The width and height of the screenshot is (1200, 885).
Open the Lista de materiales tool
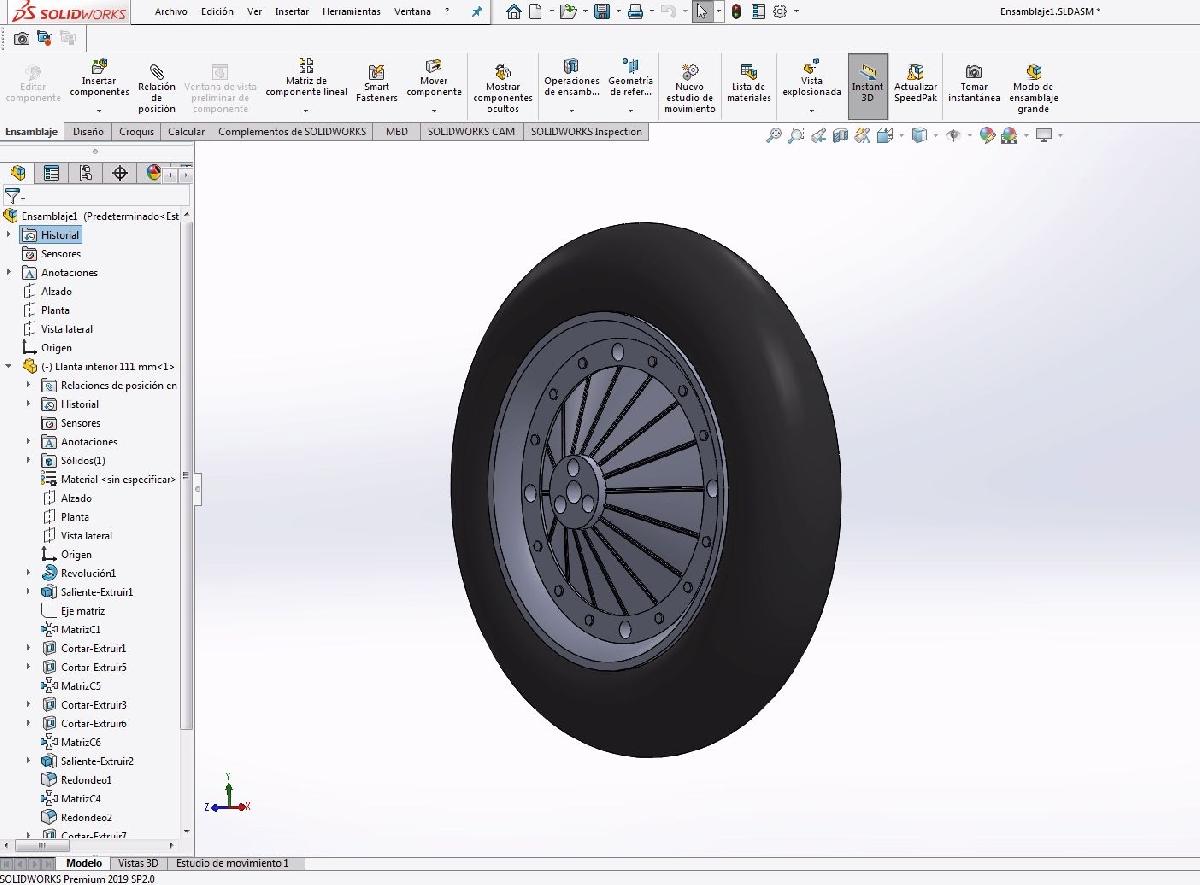coord(749,84)
